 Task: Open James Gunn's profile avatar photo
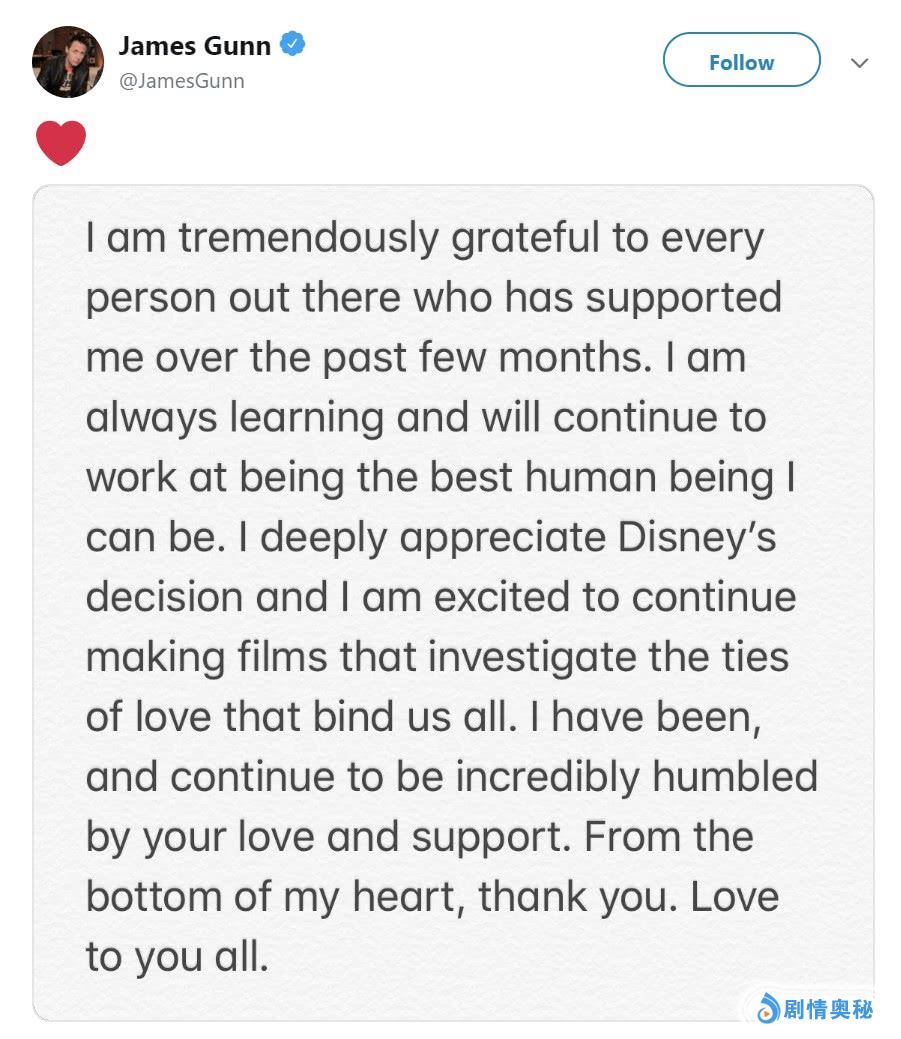click(x=68, y=62)
